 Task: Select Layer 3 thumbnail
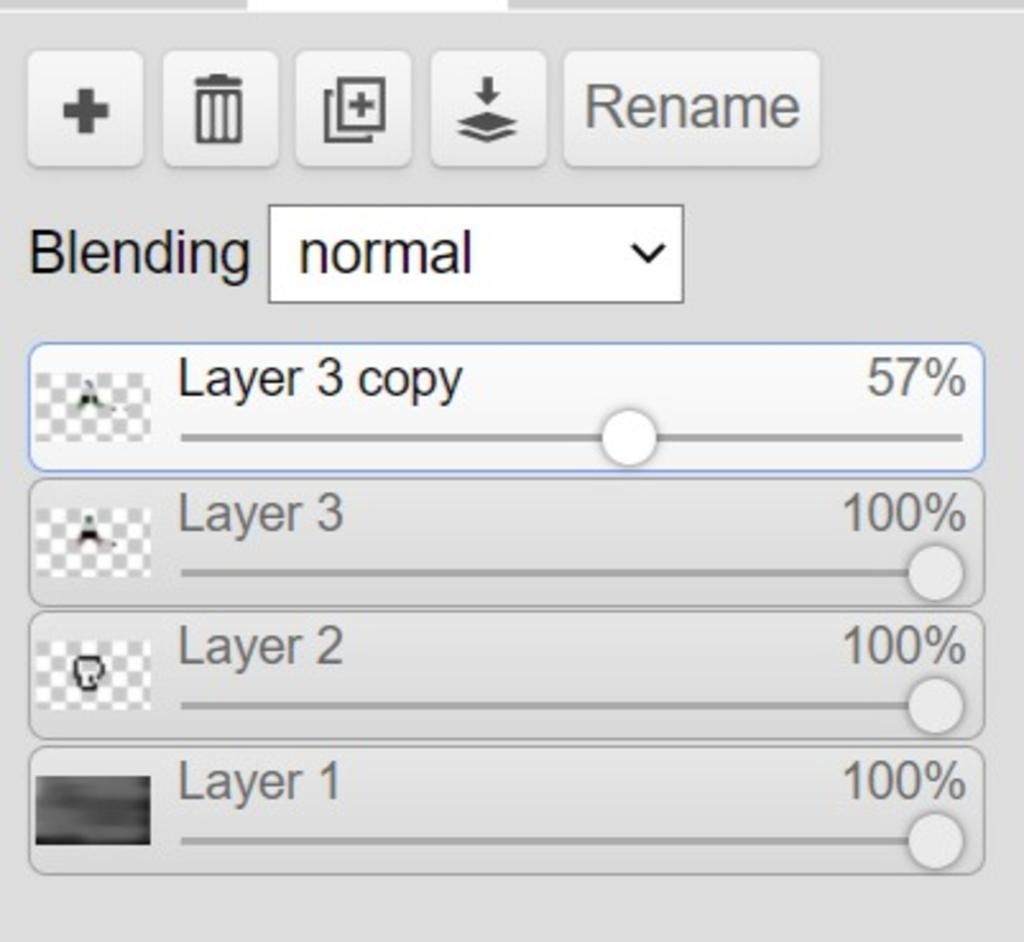click(x=93, y=542)
